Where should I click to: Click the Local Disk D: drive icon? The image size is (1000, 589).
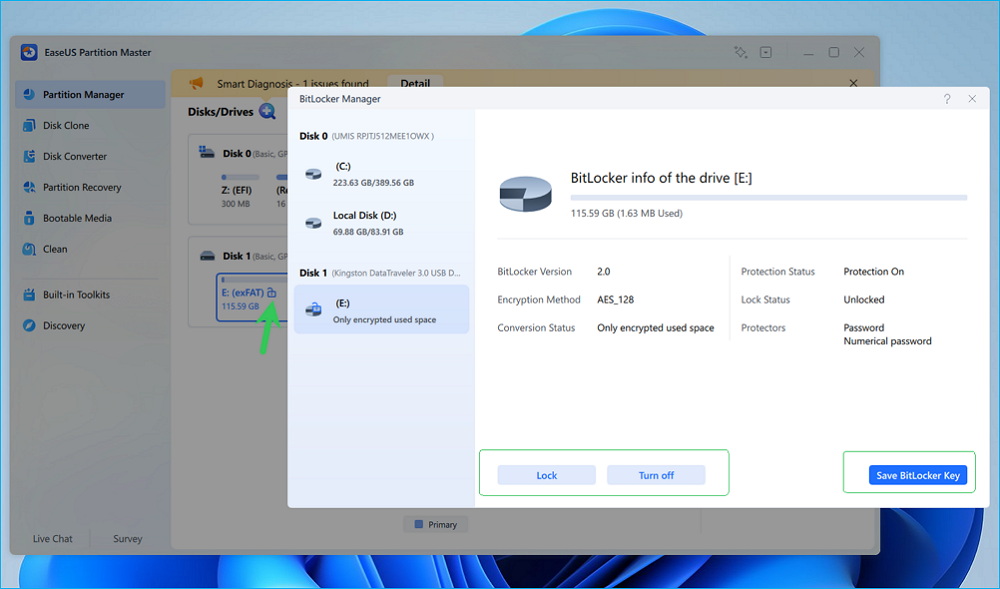point(313,223)
